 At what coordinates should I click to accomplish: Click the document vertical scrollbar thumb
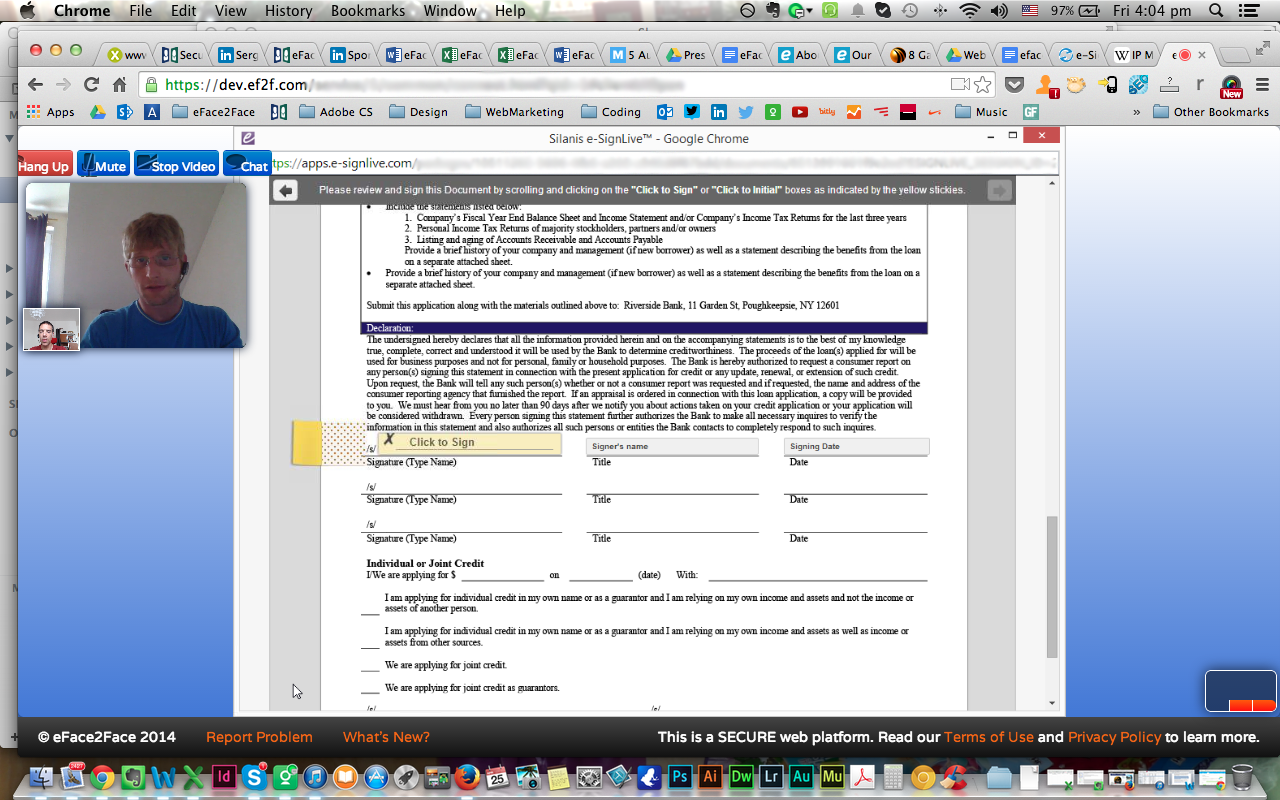coord(1051,586)
